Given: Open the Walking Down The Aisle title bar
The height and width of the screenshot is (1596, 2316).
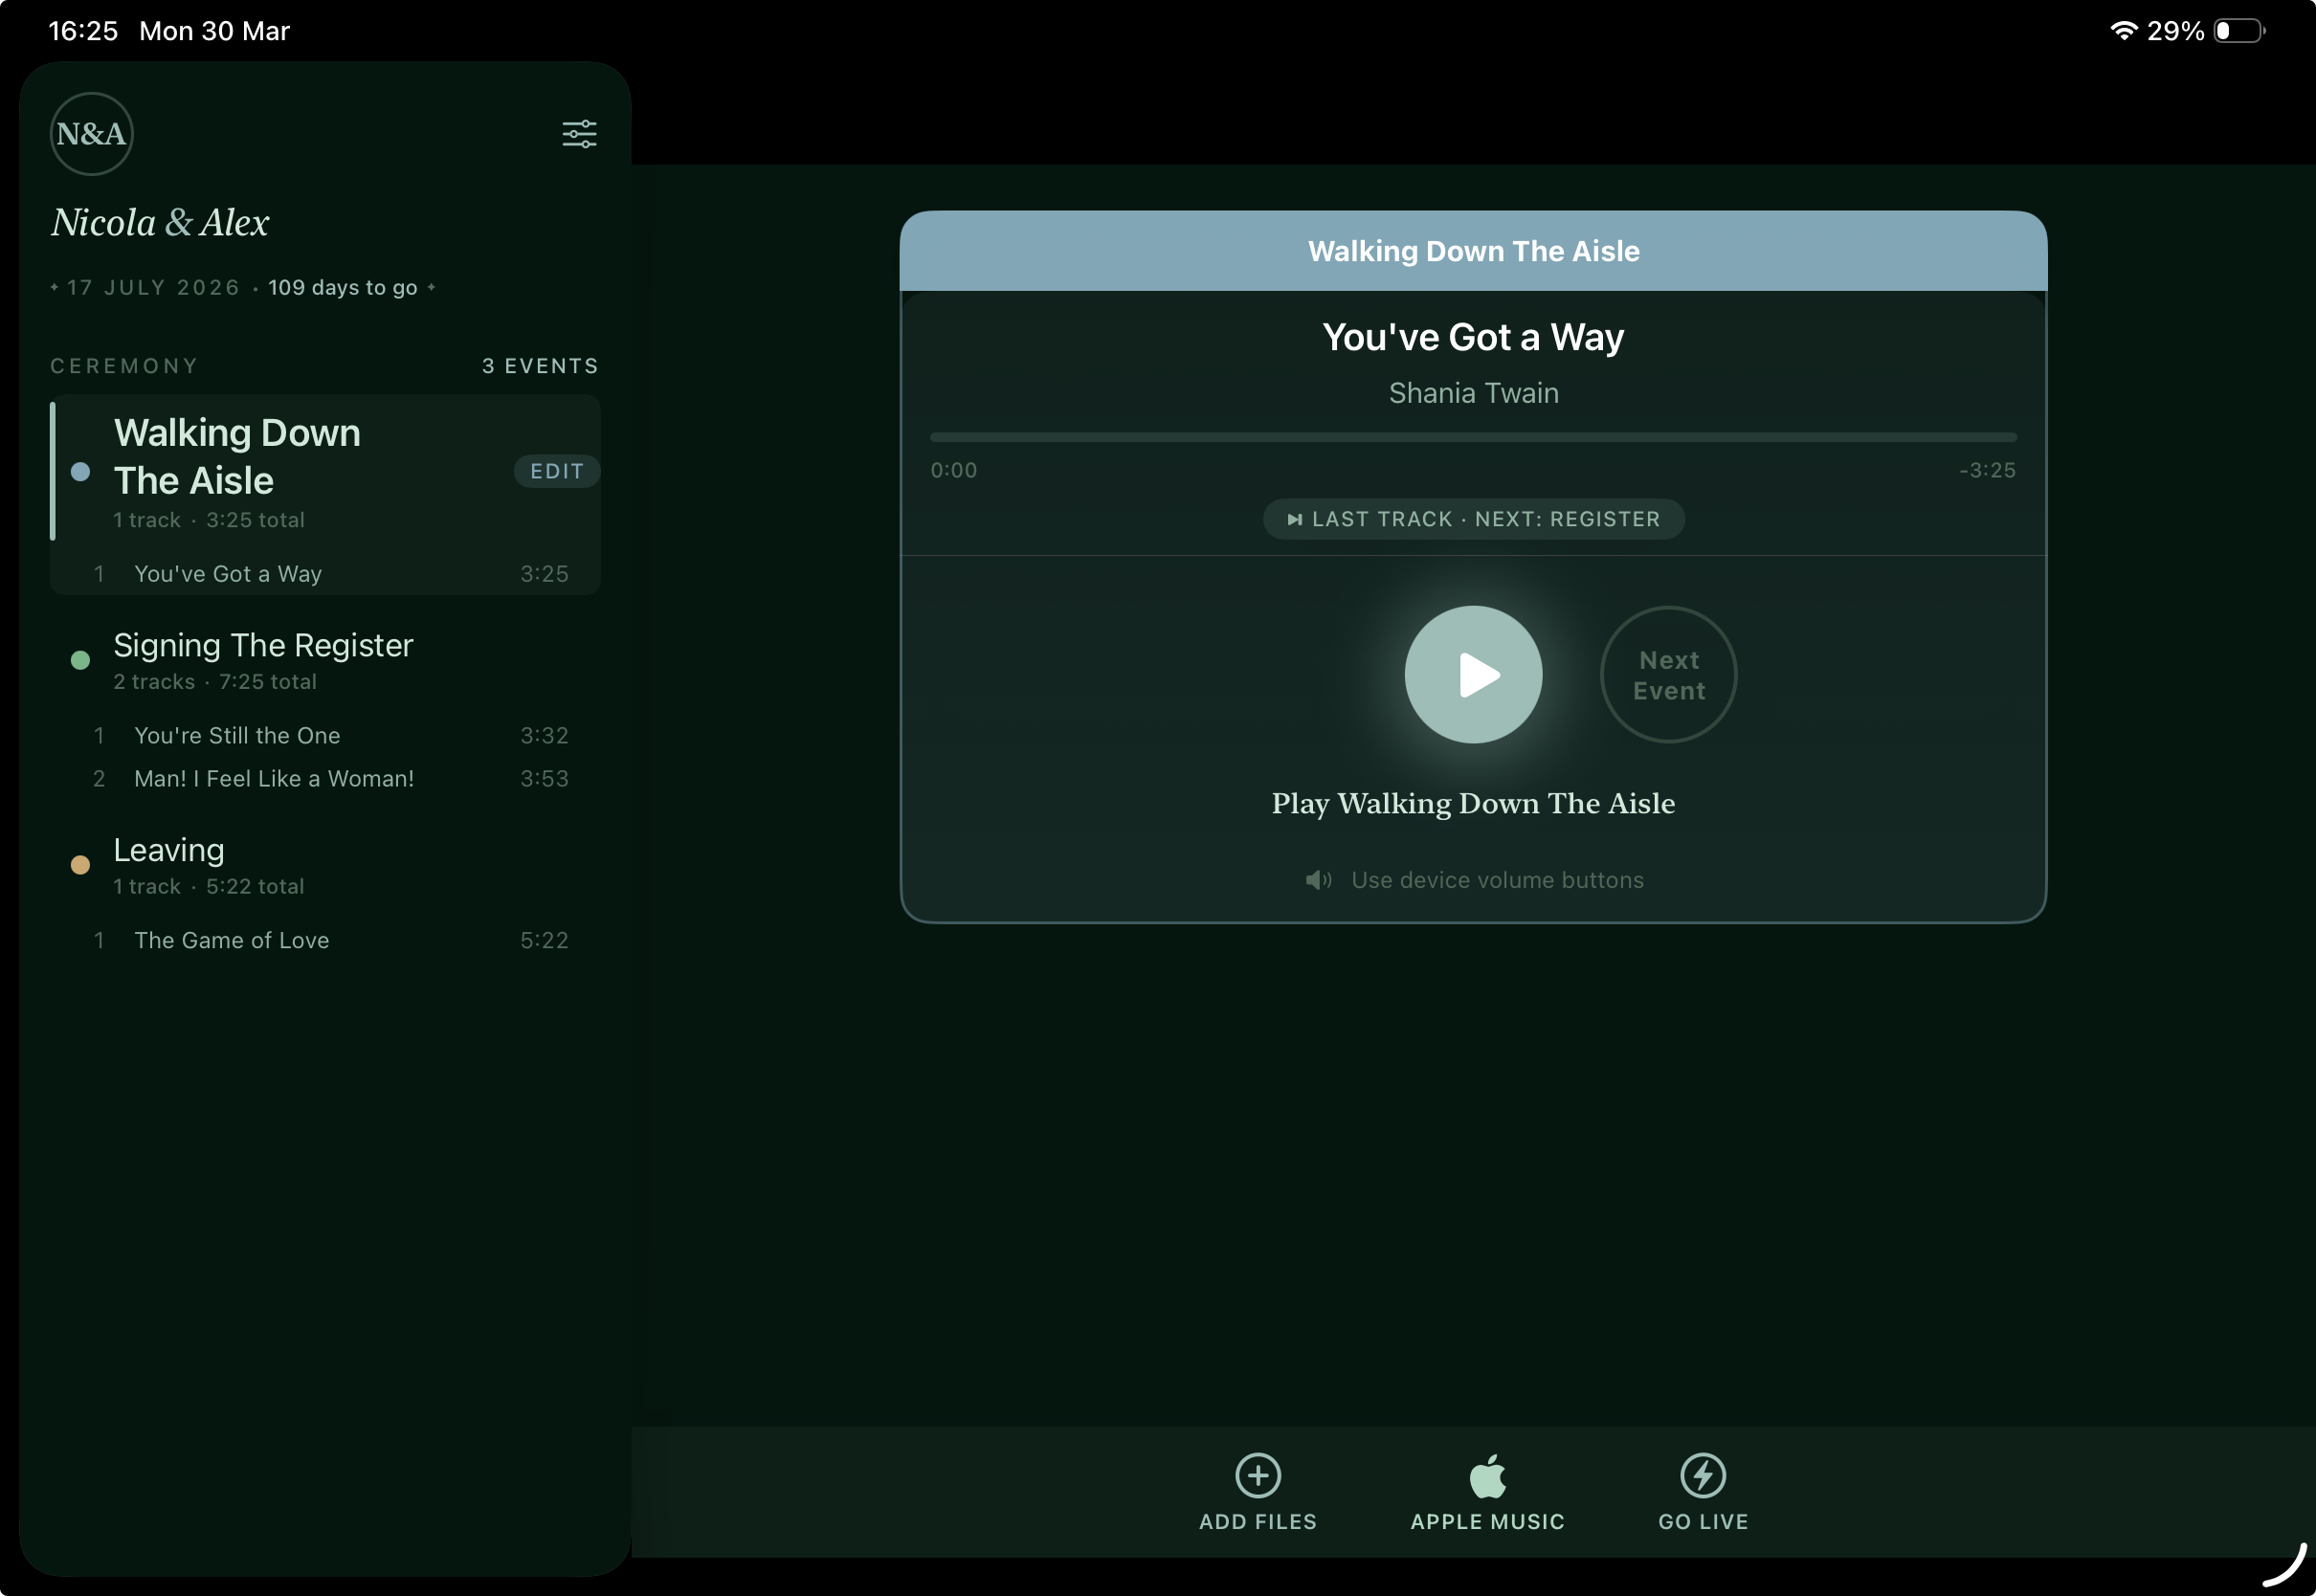Looking at the screenshot, I should coord(1472,251).
